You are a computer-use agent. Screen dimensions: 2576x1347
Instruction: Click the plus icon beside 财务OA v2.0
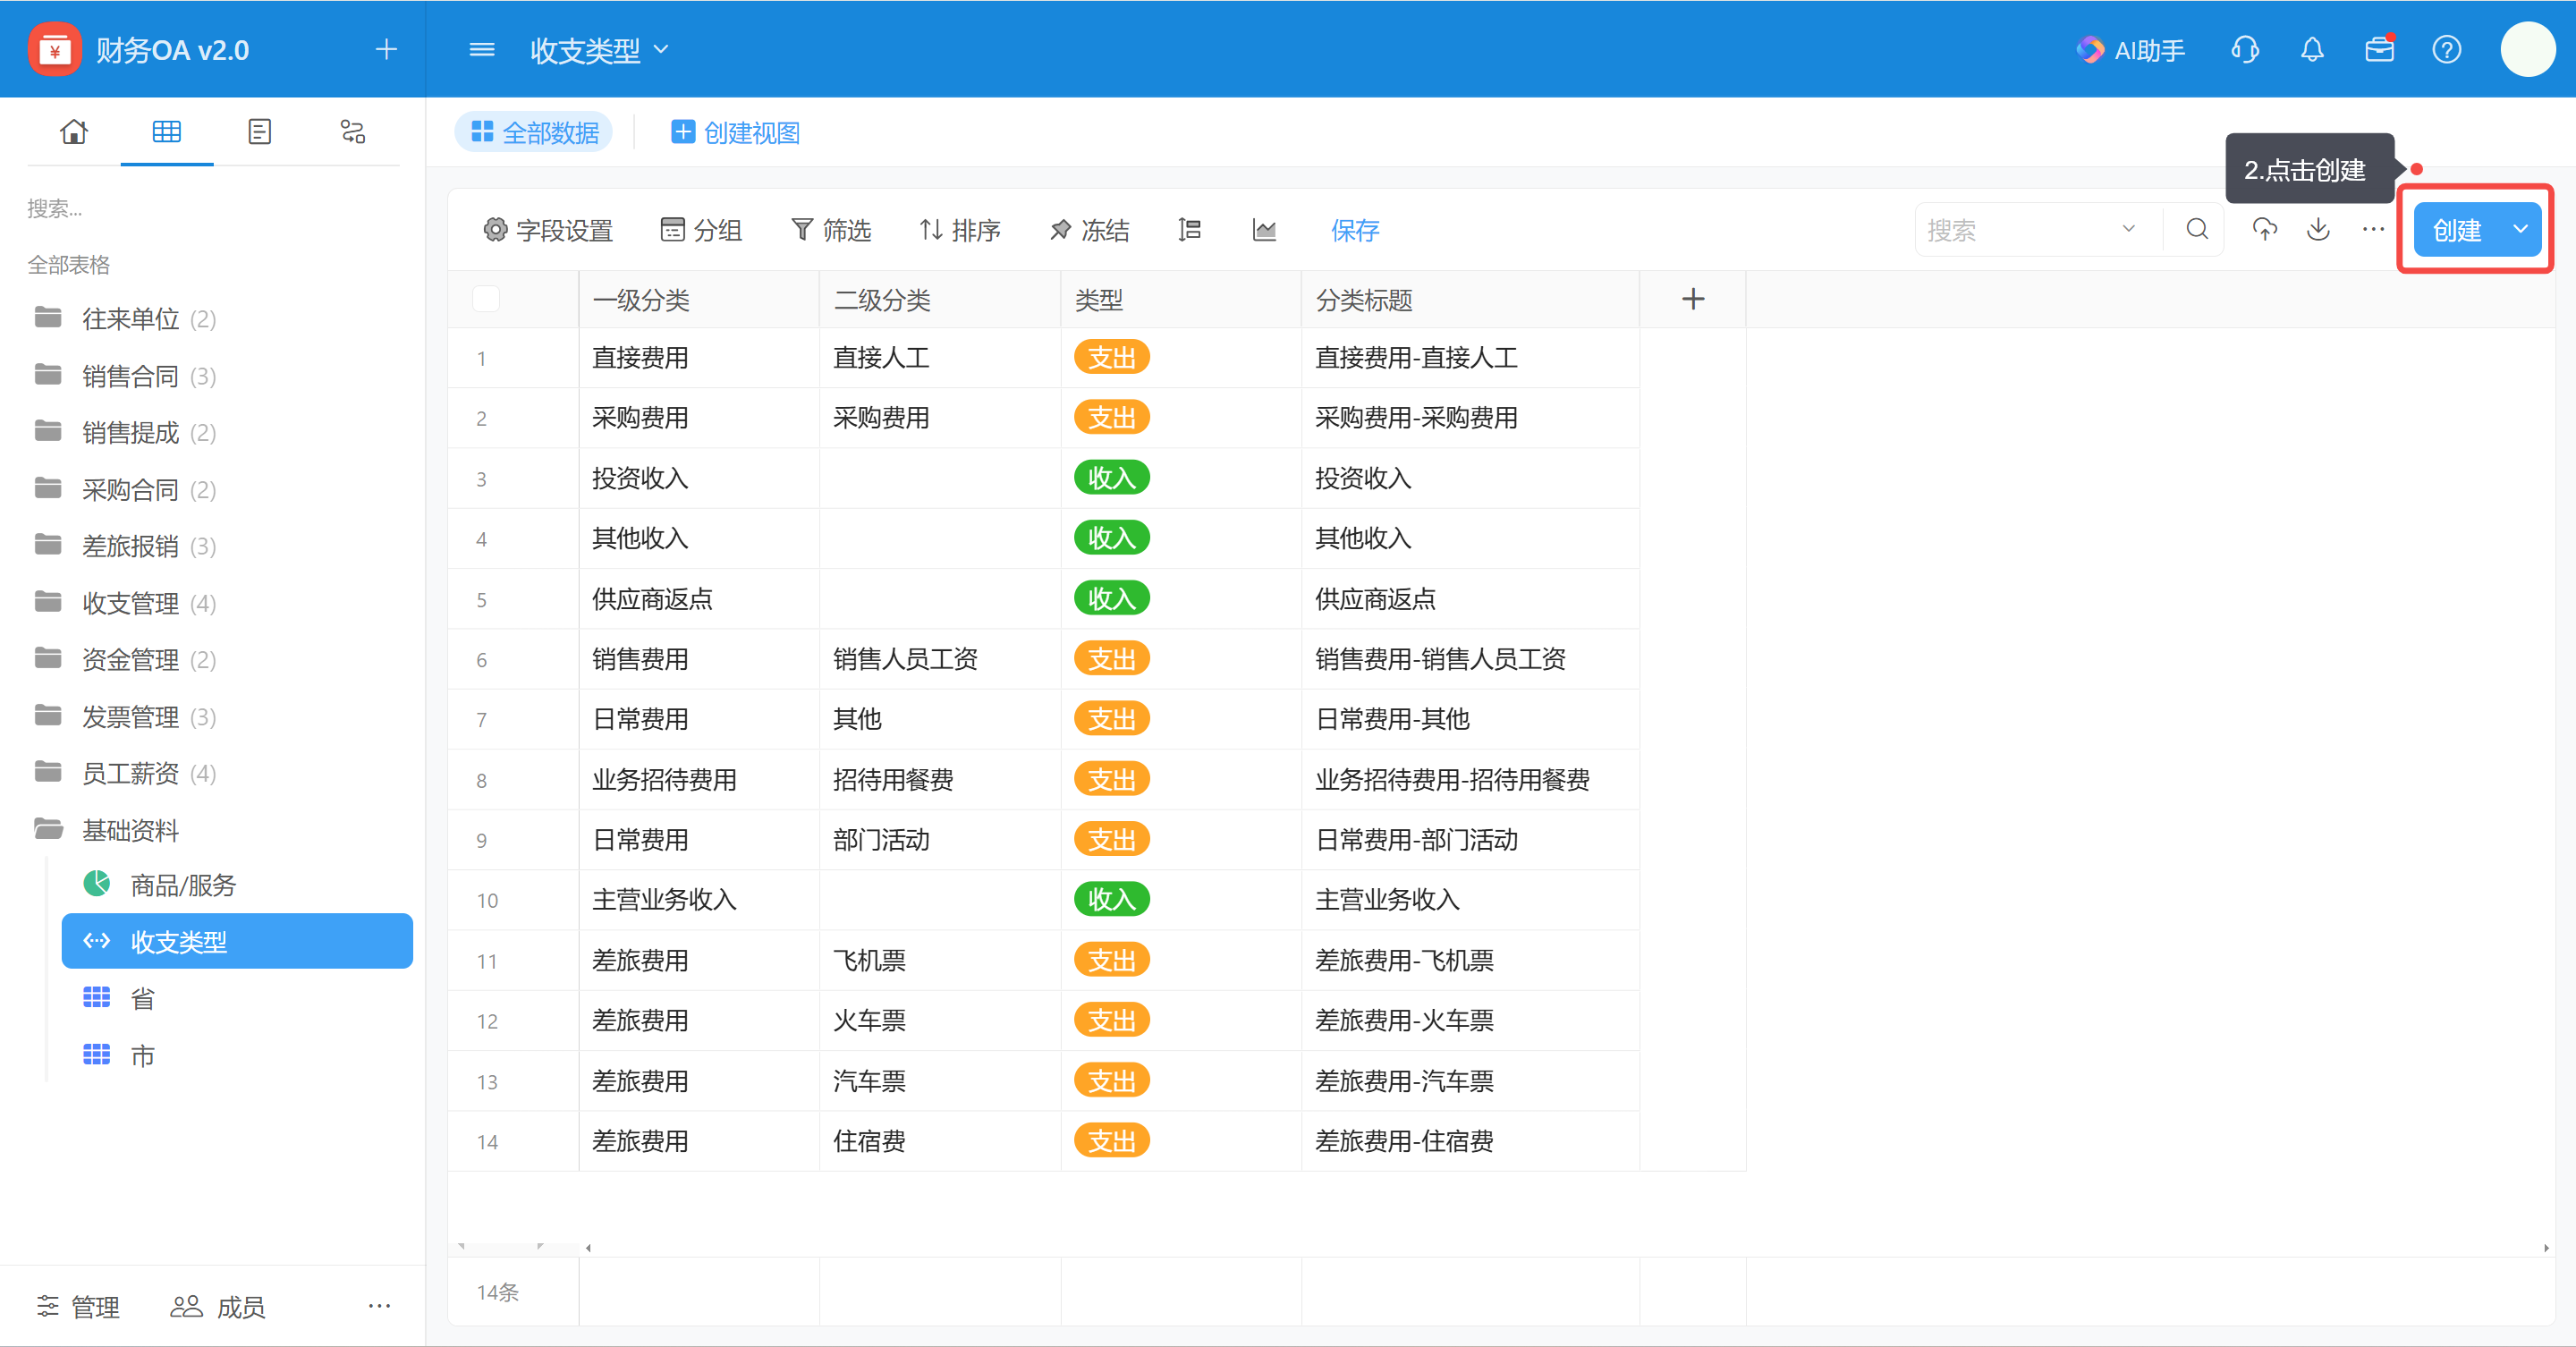click(386, 49)
